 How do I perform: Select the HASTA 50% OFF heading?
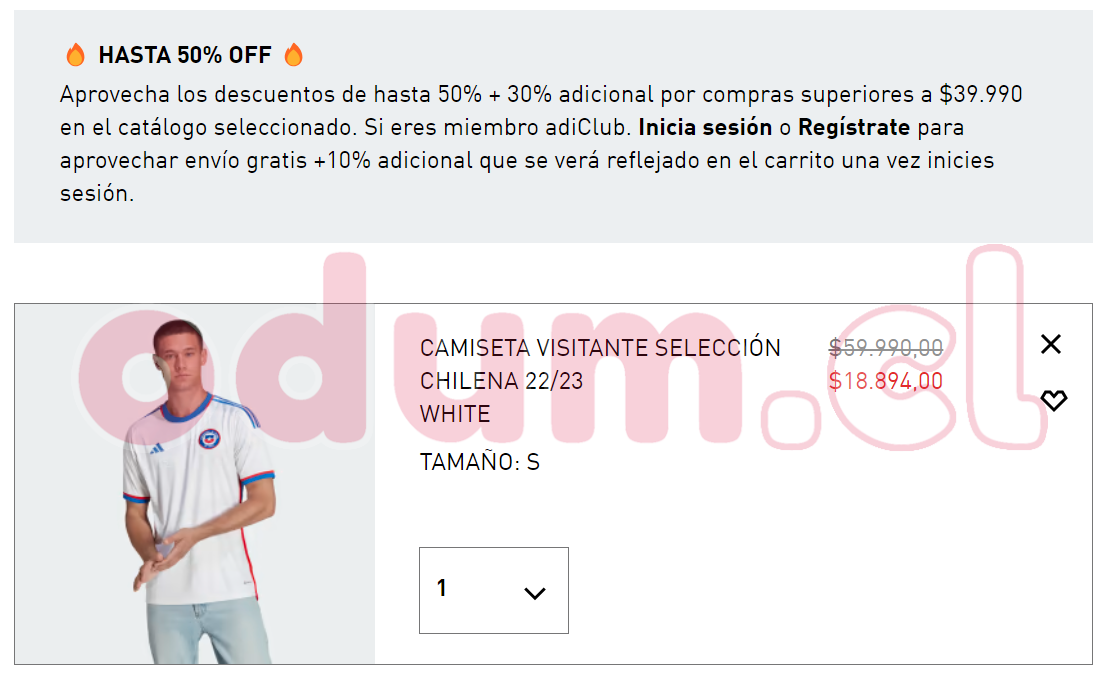click(185, 55)
